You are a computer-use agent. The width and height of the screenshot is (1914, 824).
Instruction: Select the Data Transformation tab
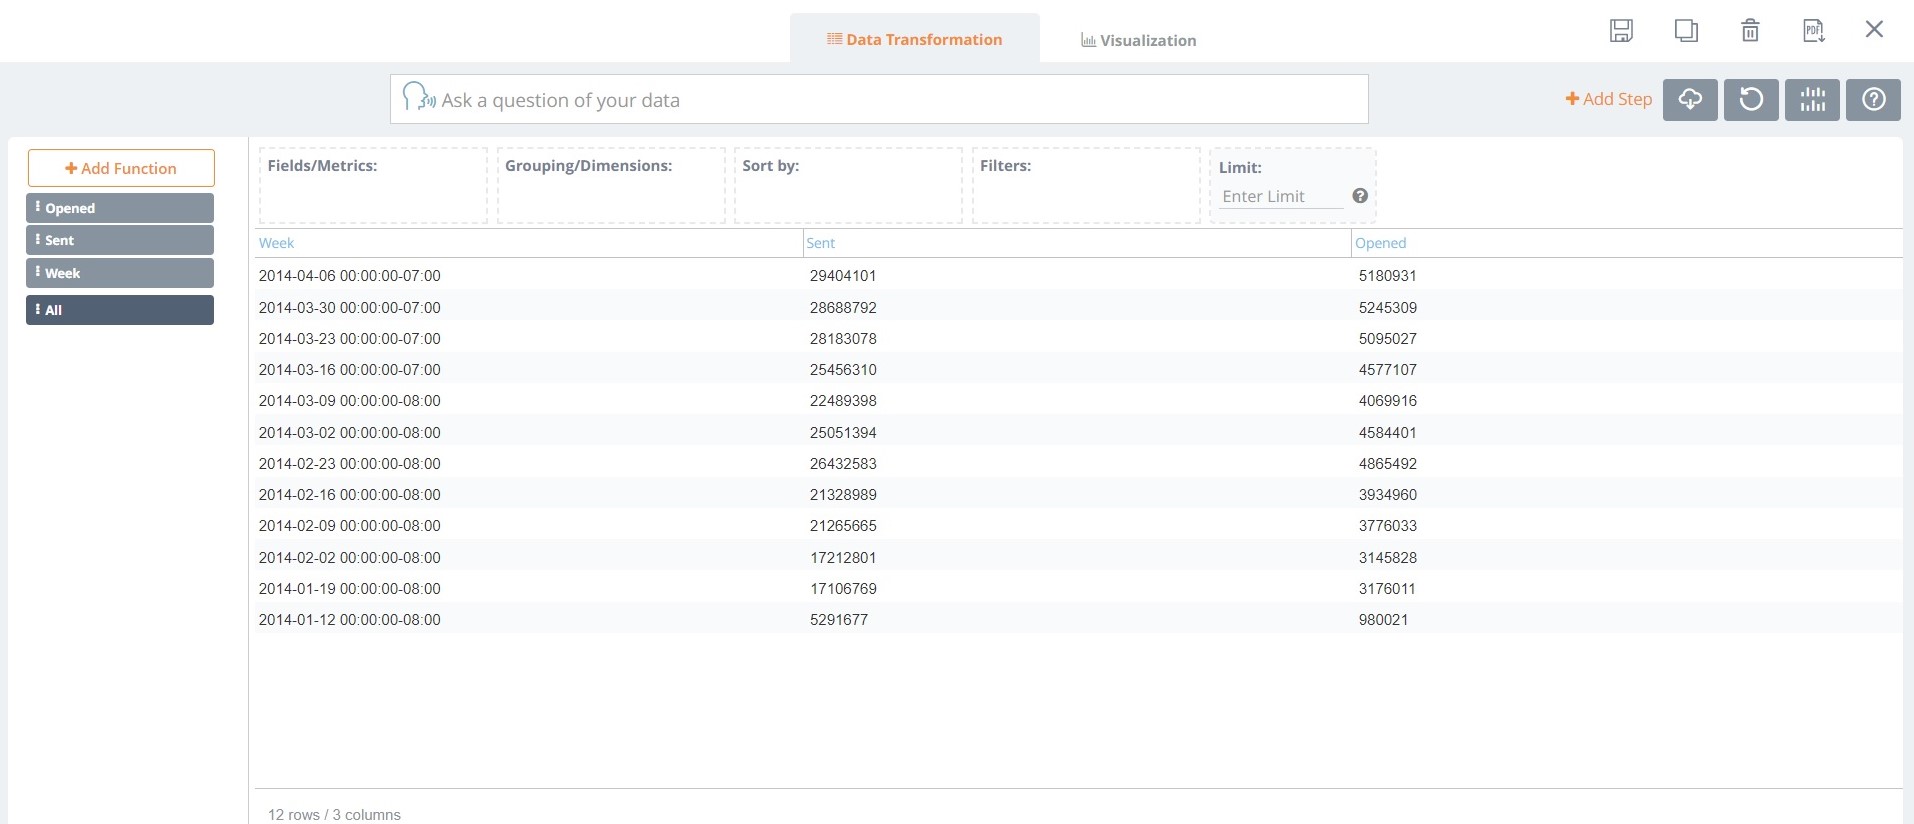coord(914,39)
